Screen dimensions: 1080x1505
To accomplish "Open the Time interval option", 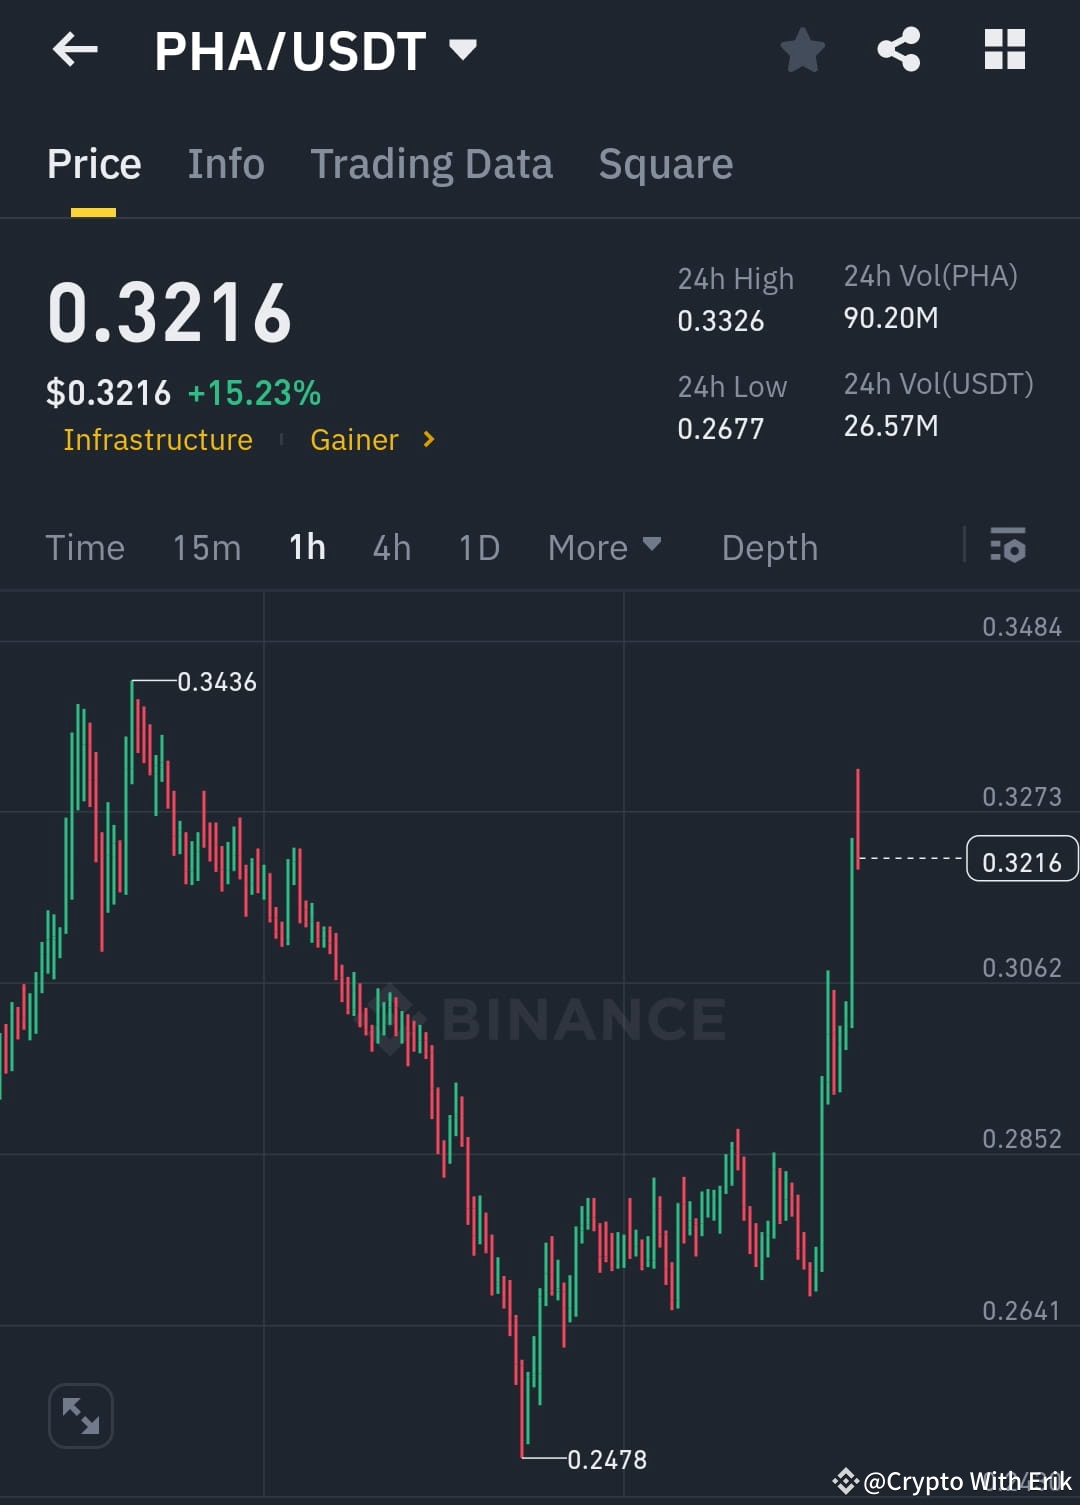I will [85, 547].
